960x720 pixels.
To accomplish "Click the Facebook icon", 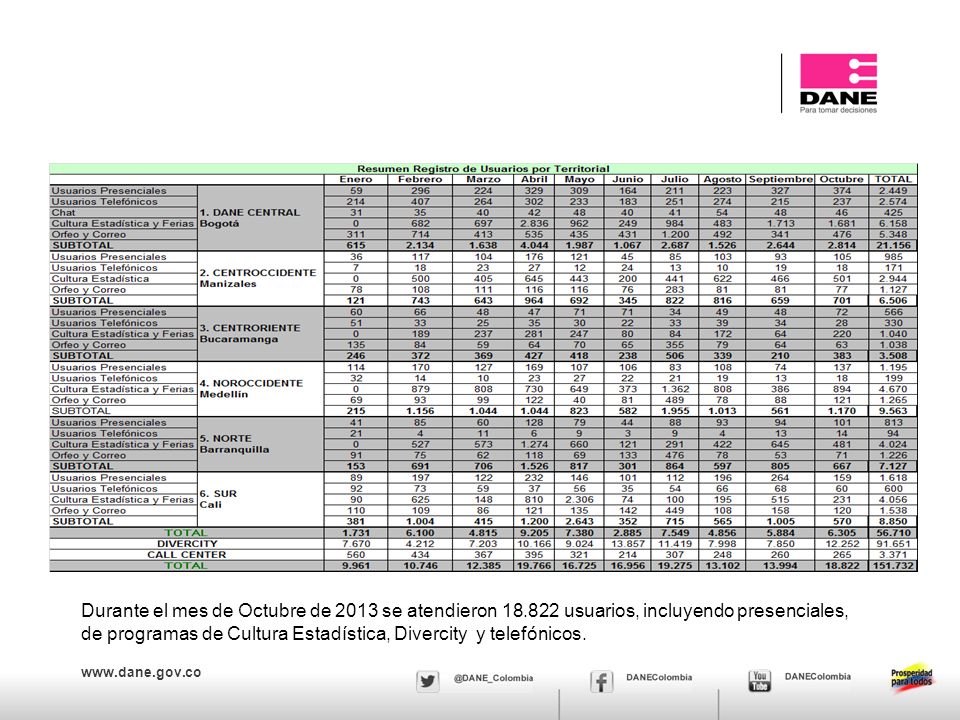I will click(601, 681).
